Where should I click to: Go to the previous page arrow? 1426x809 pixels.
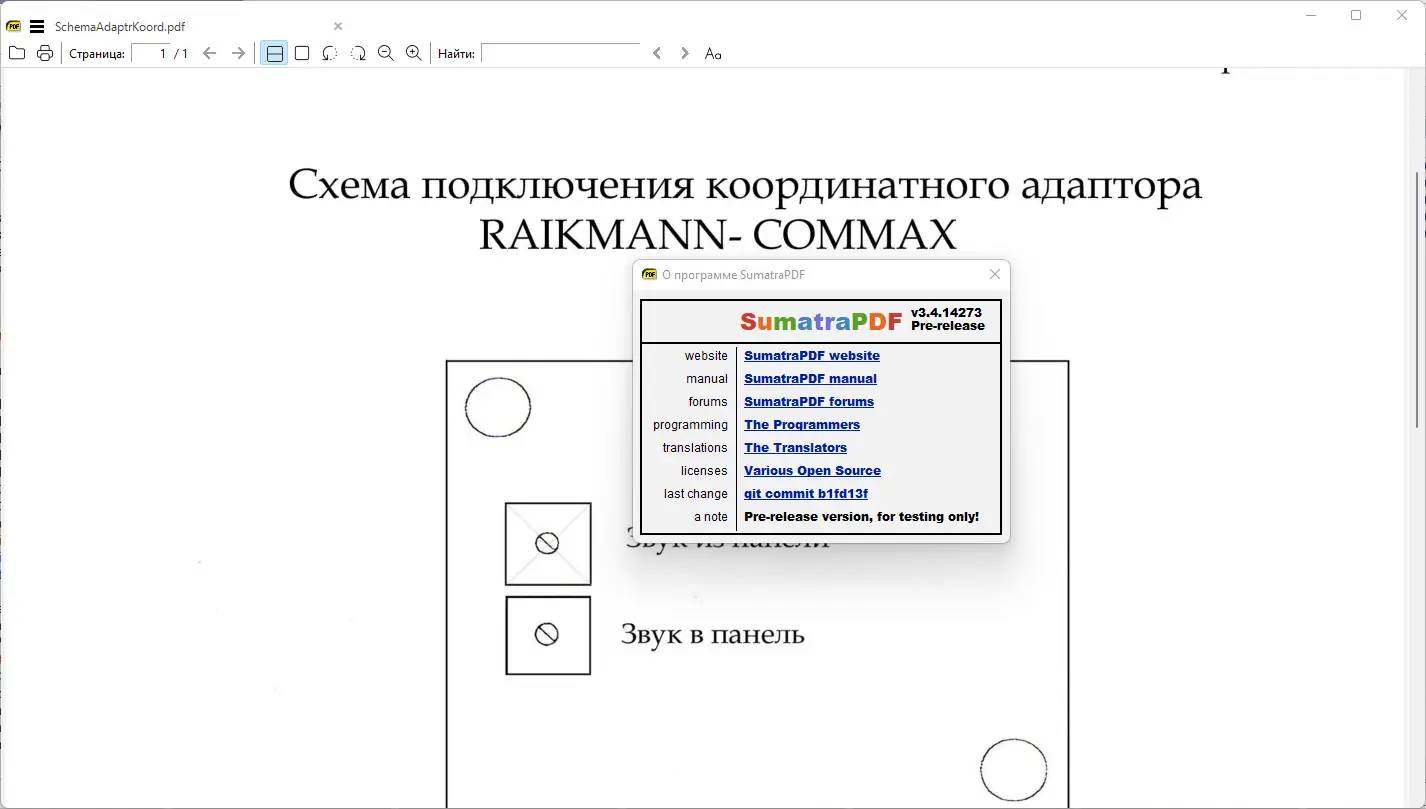tap(209, 53)
